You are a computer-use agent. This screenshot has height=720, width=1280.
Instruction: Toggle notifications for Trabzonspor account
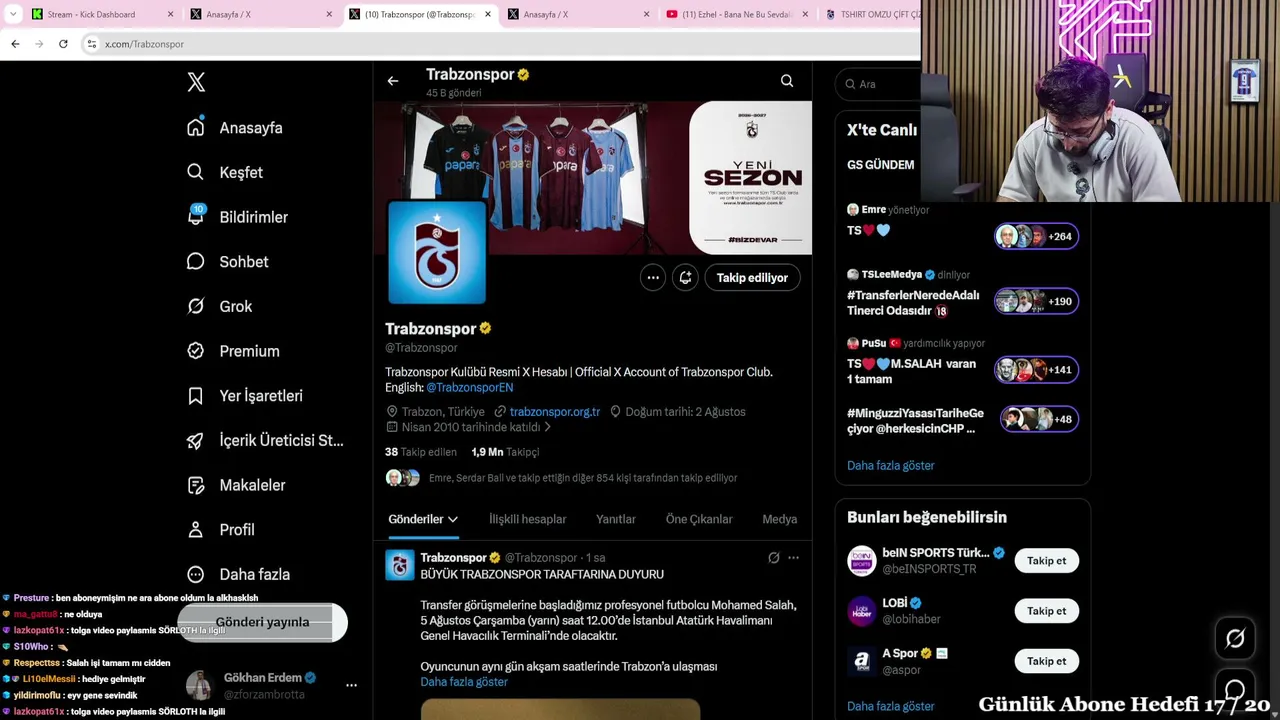685,278
